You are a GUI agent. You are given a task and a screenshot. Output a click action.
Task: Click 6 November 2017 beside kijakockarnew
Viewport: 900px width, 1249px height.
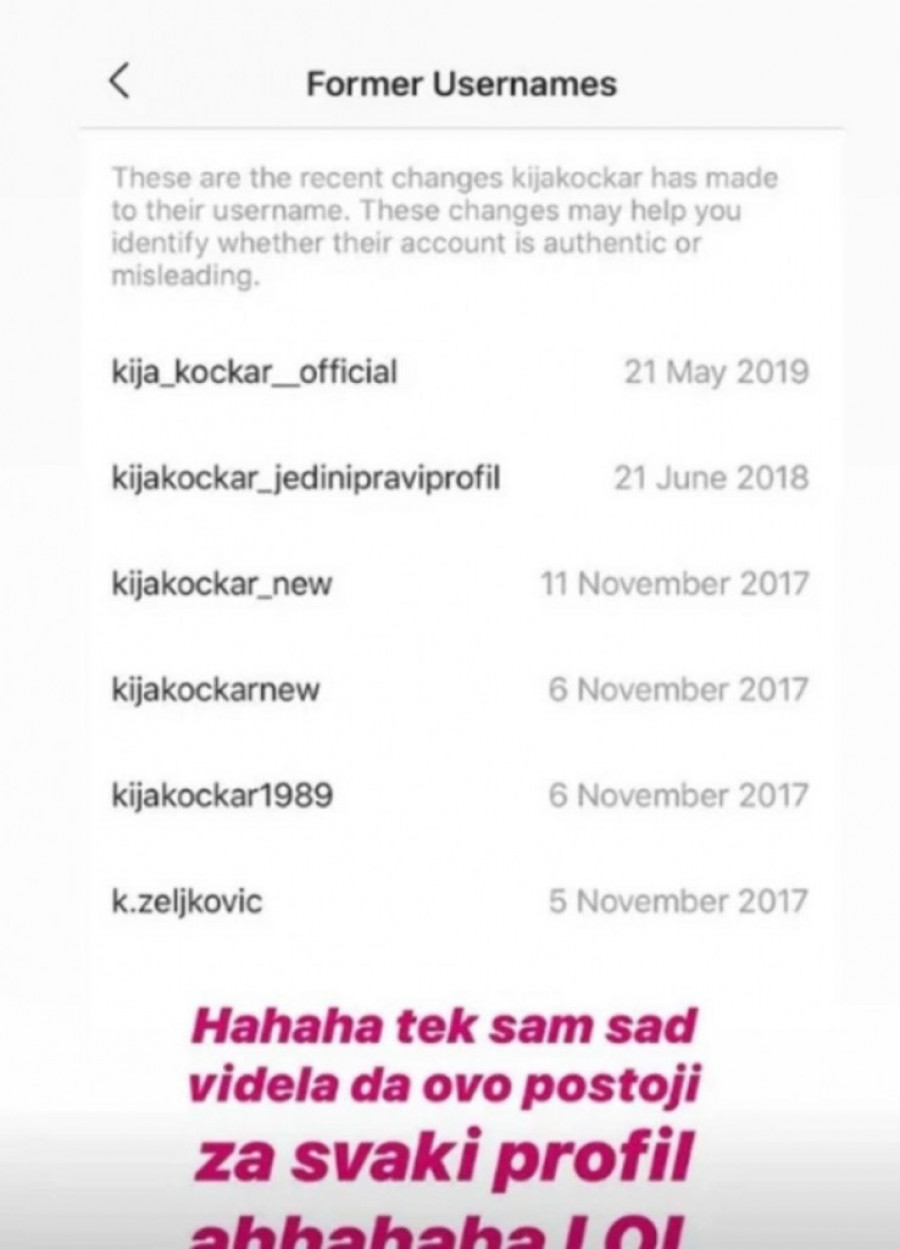pyautogui.click(x=678, y=690)
